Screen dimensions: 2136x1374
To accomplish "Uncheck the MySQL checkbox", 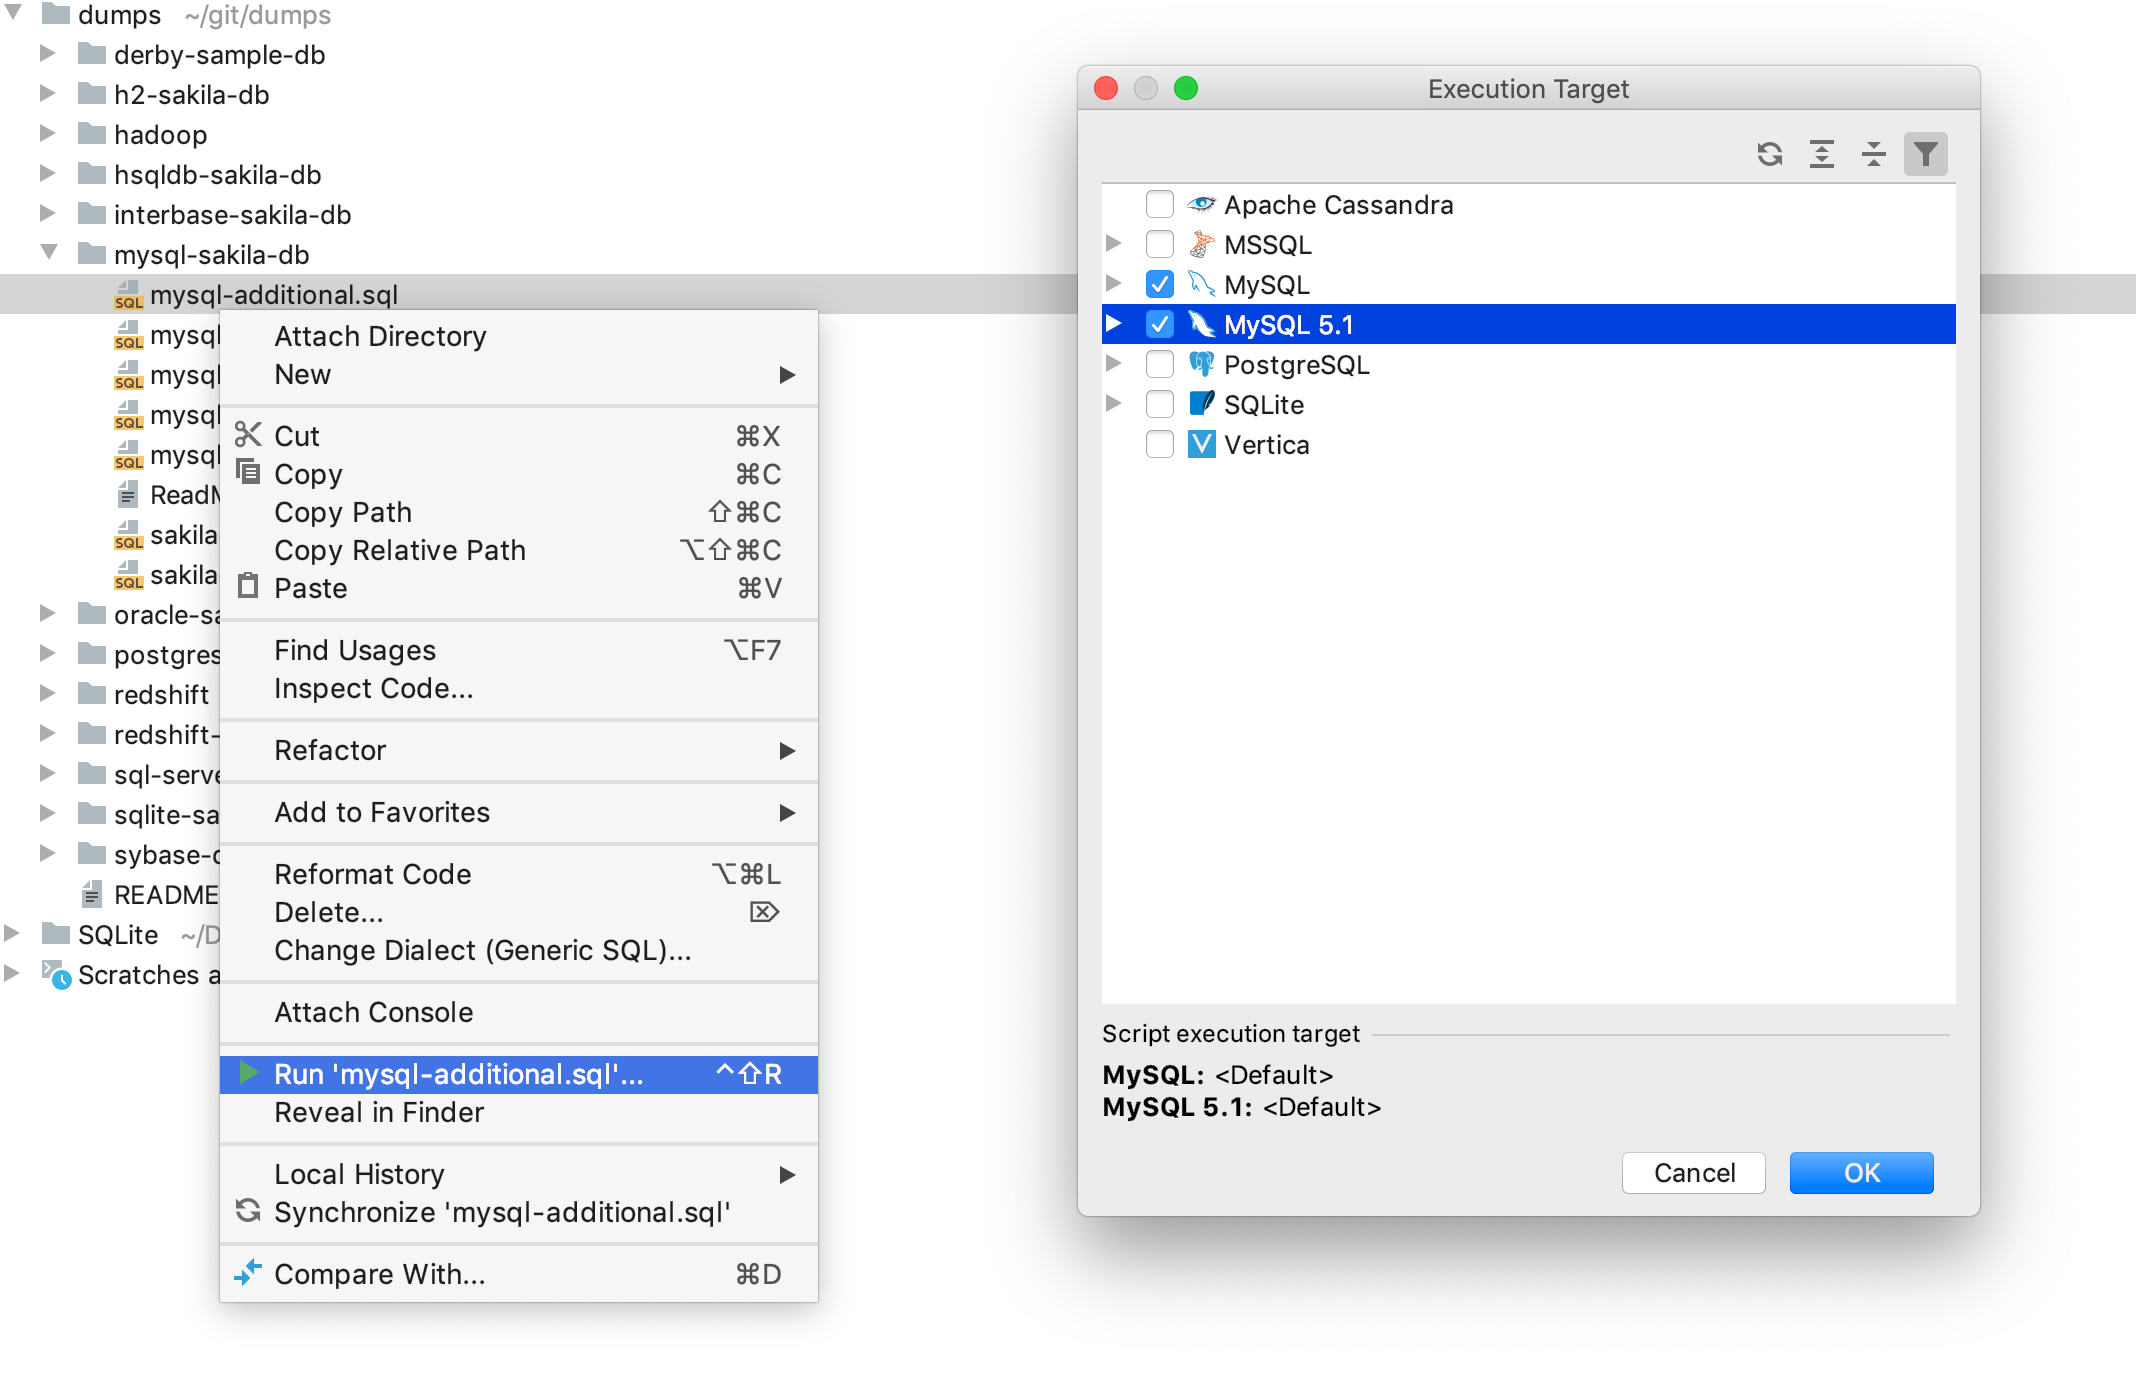I will [x=1159, y=284].
